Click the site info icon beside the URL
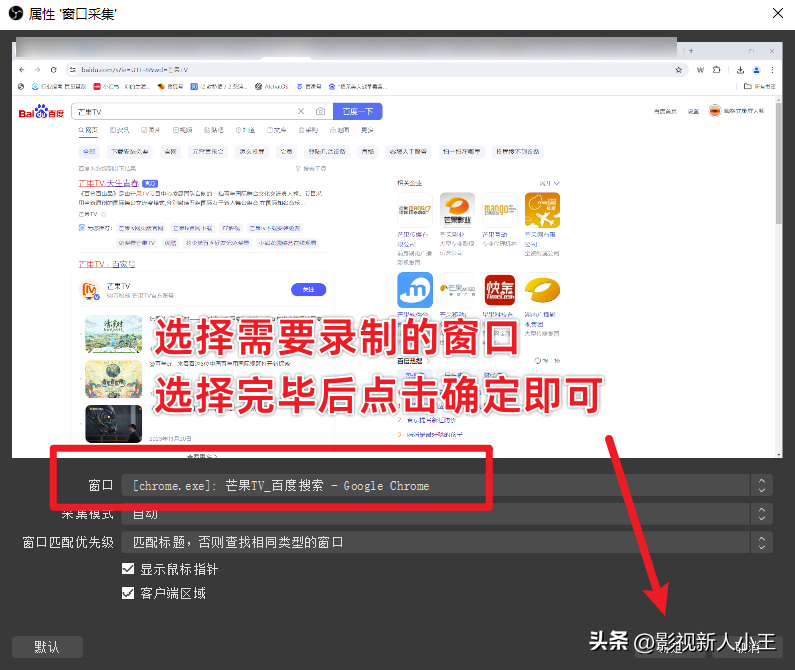The width and height of the screenshot is (795, 670). click(73, 70)
